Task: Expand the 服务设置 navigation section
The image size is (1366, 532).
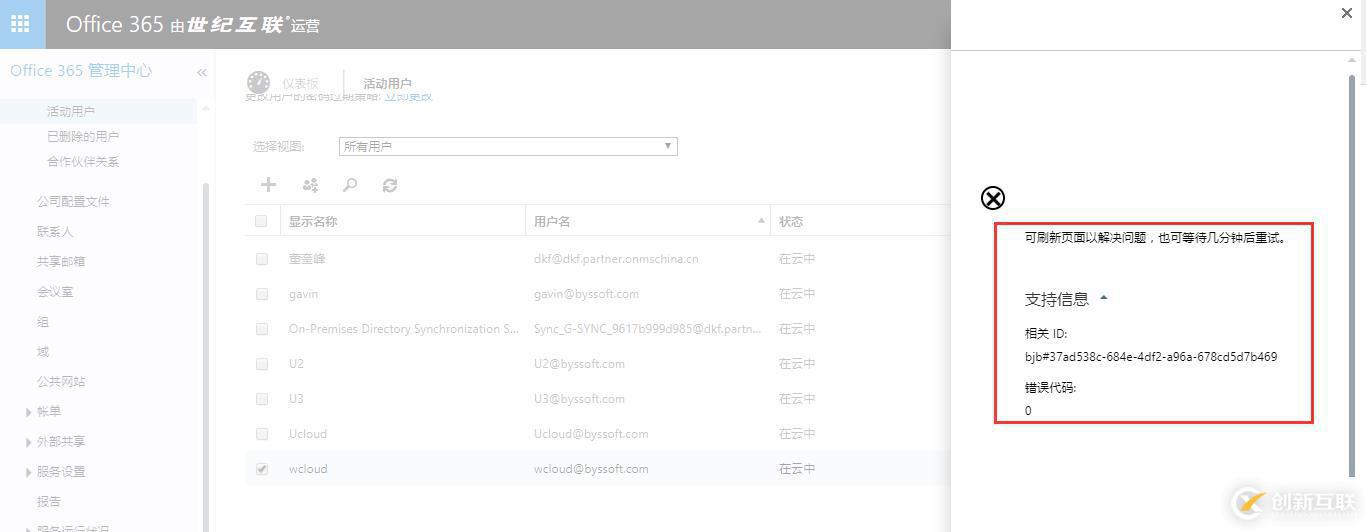Action: [x=28, y=472]
